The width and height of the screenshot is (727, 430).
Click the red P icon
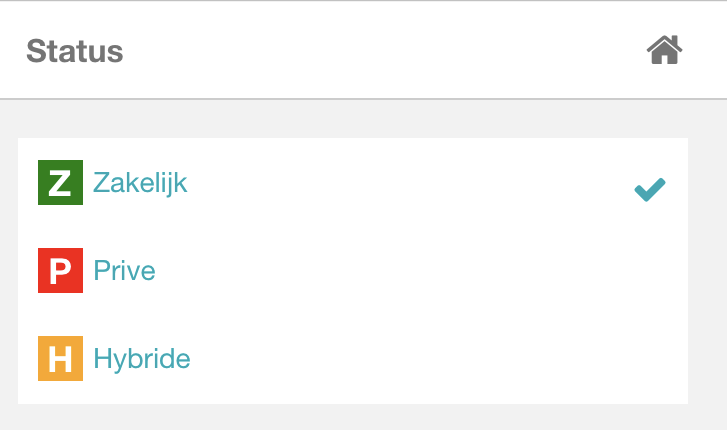click(x=60, y=270)
